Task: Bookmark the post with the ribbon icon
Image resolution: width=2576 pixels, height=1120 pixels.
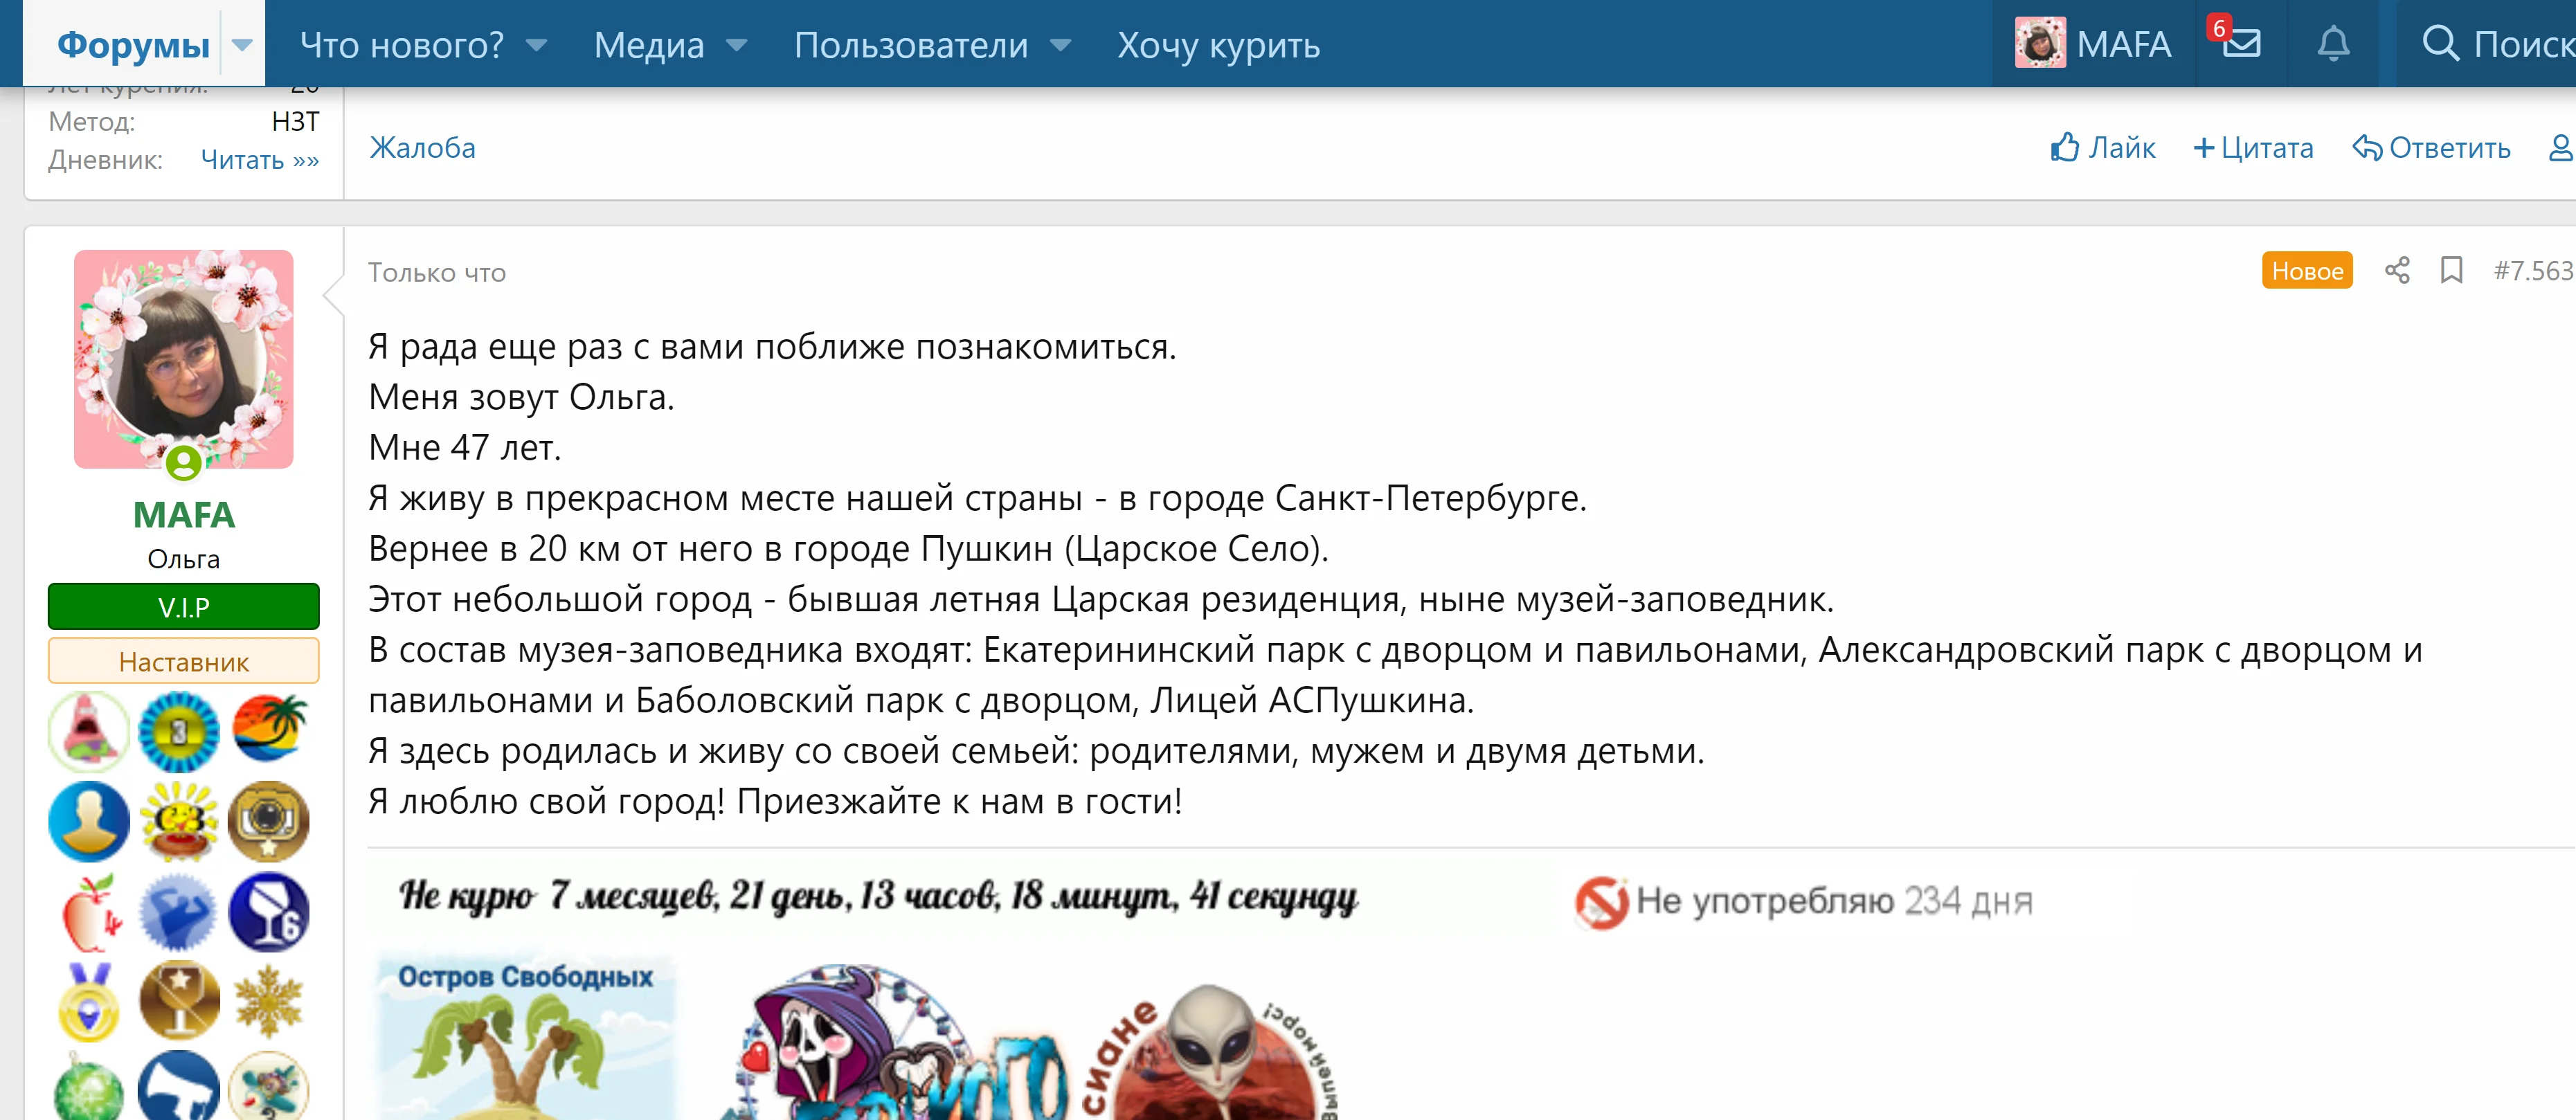Action: [2451, 270]
